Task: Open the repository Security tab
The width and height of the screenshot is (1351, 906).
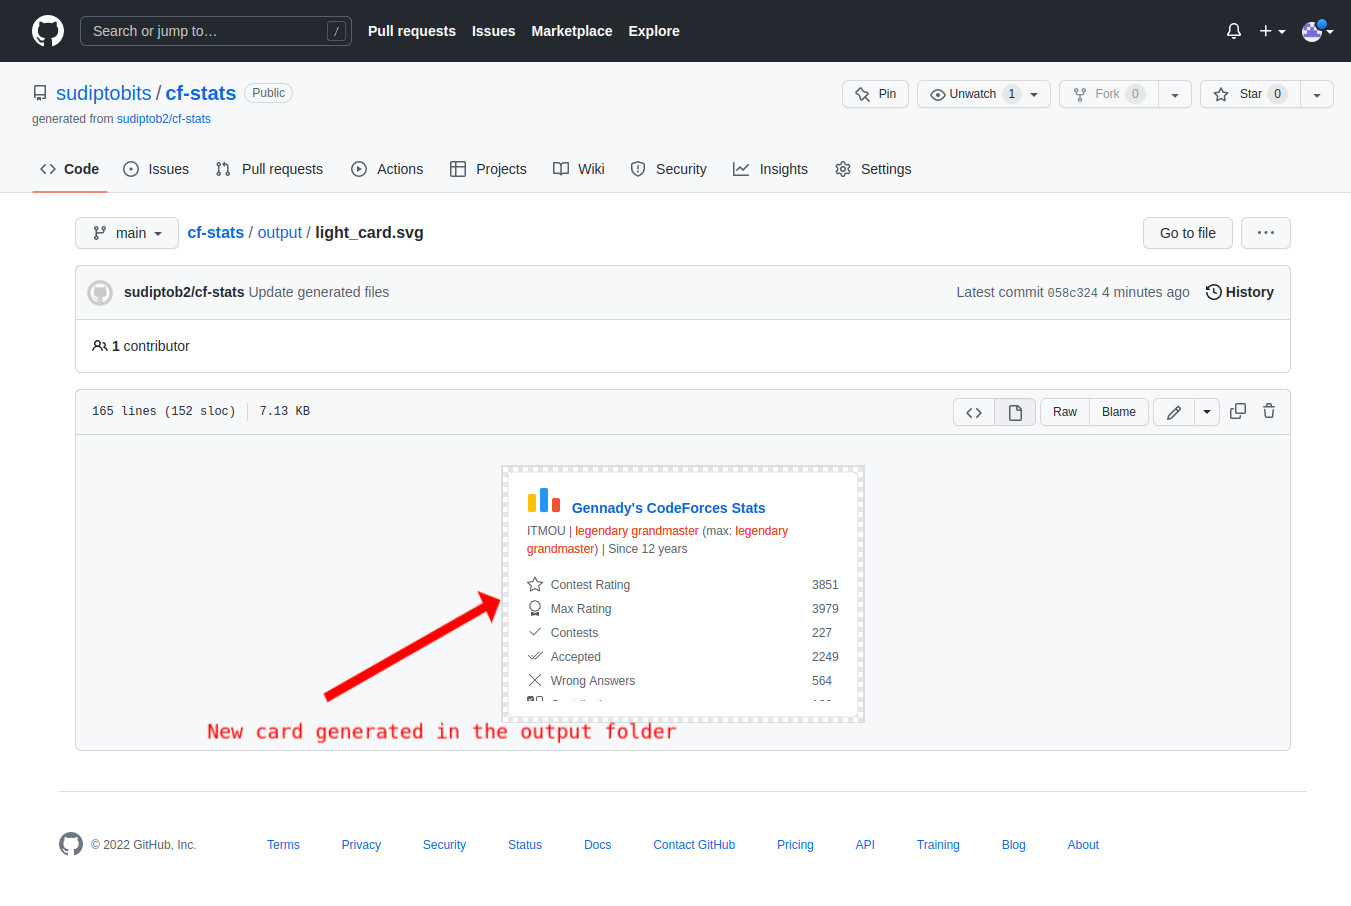Action: [x=668, y=169]
